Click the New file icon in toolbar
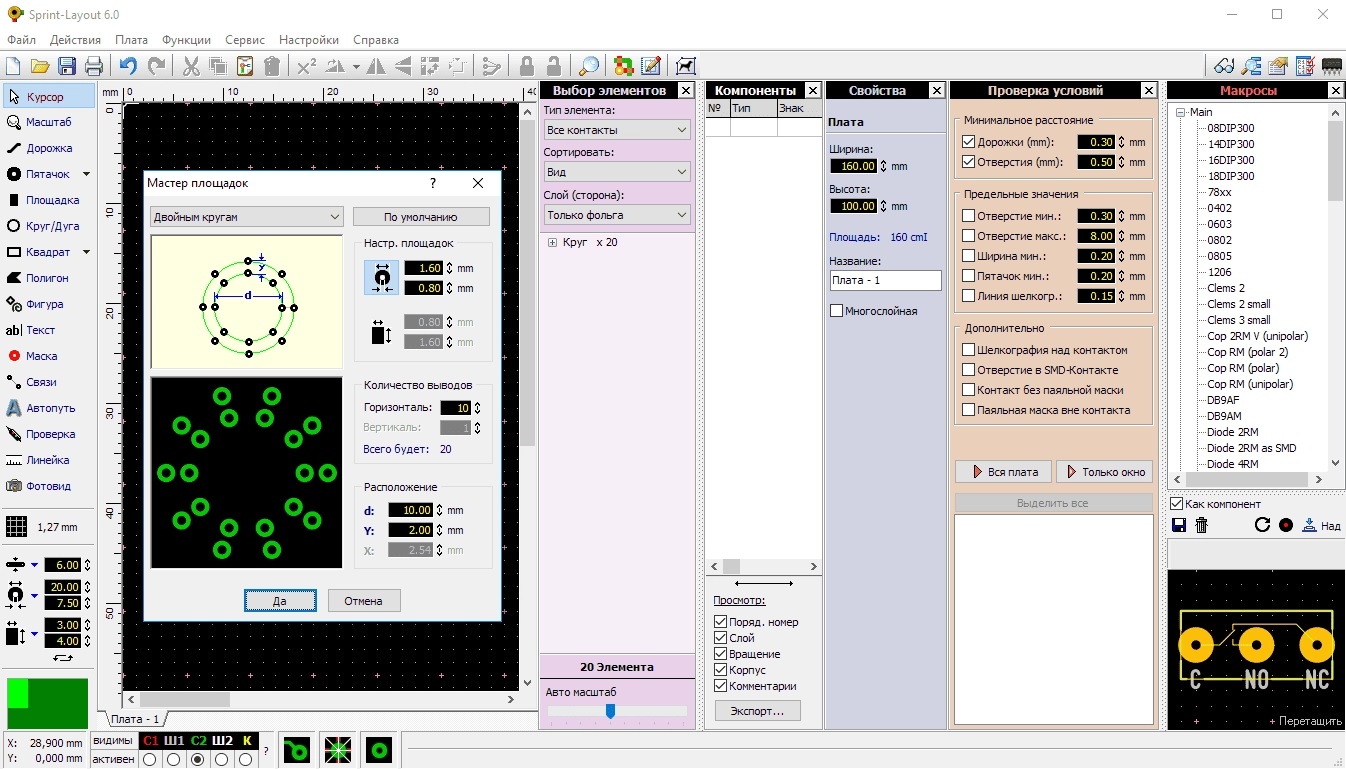1346x769 pixels. [x=13, y=66]
